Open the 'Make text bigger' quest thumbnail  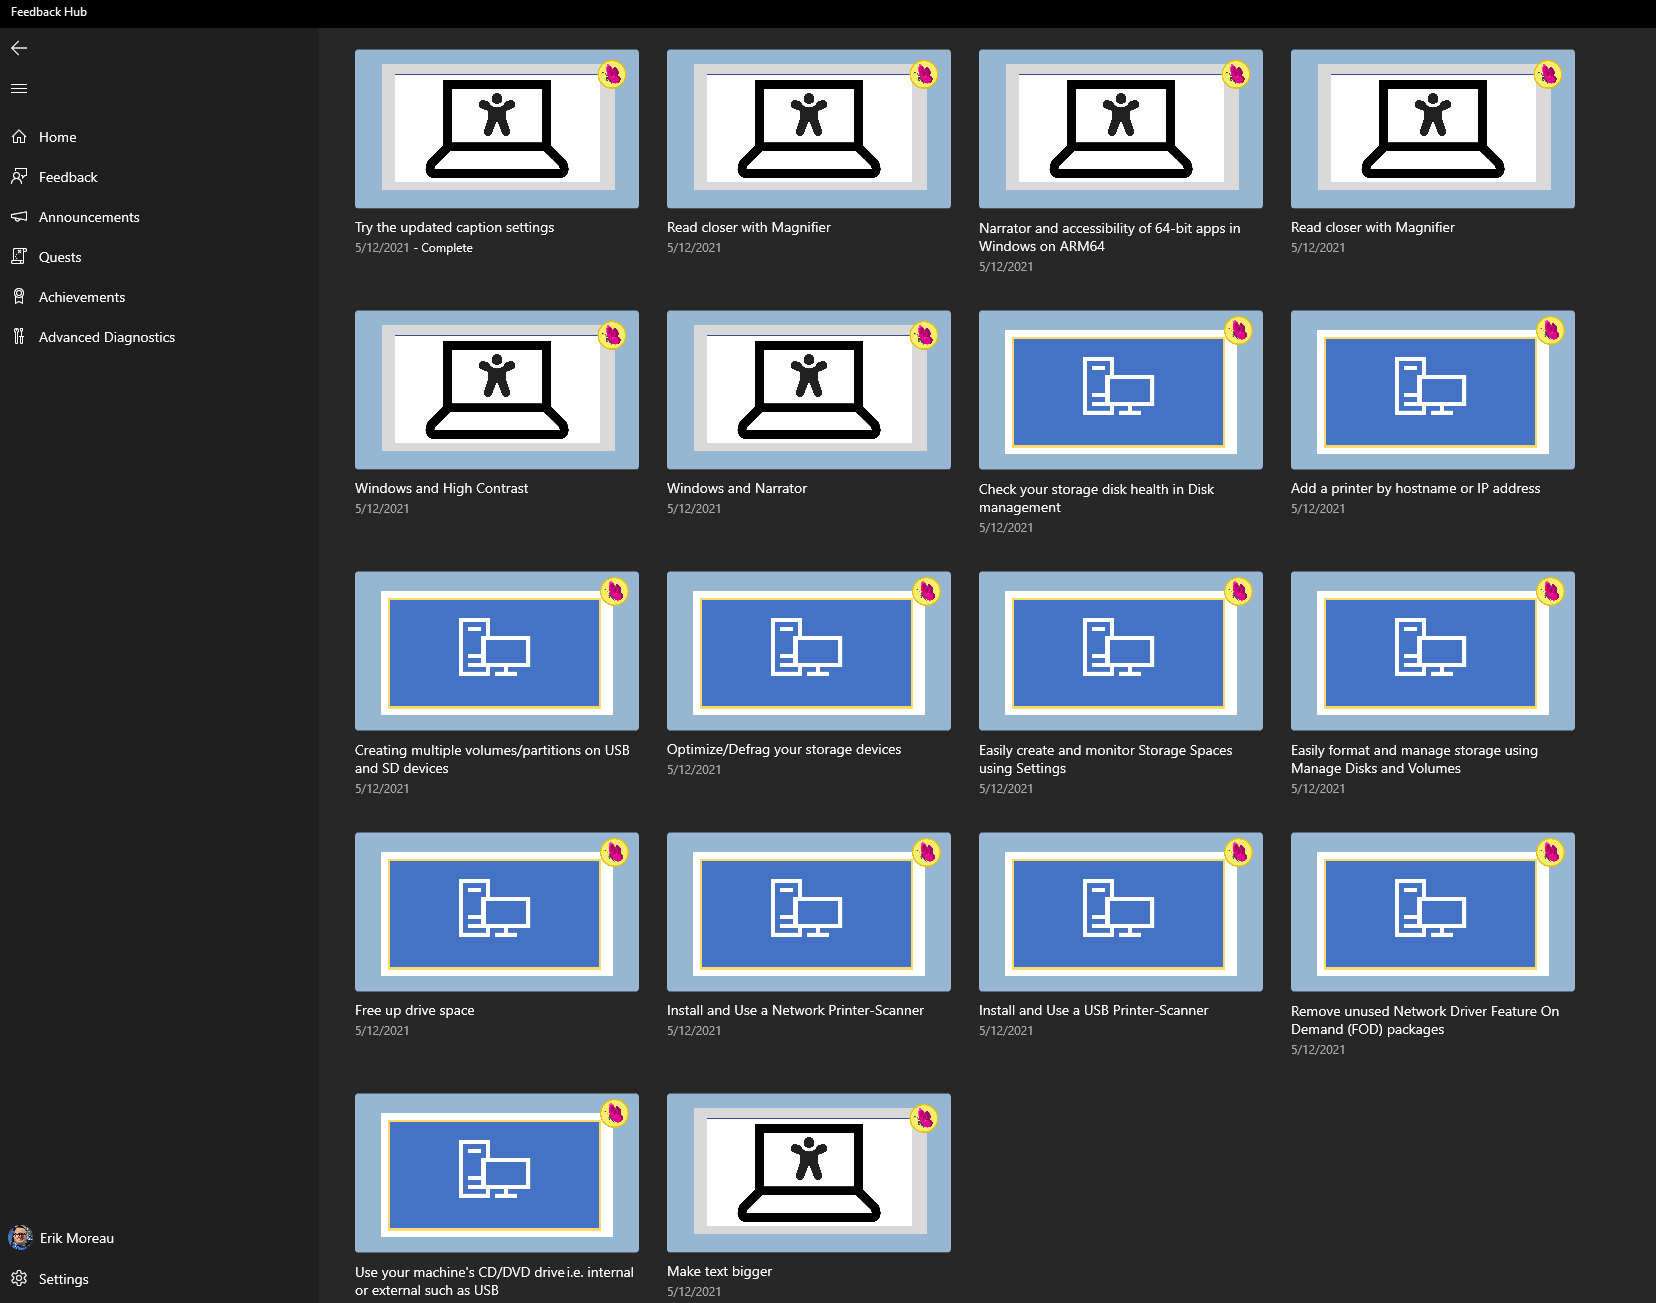(x=809, y=1173)
